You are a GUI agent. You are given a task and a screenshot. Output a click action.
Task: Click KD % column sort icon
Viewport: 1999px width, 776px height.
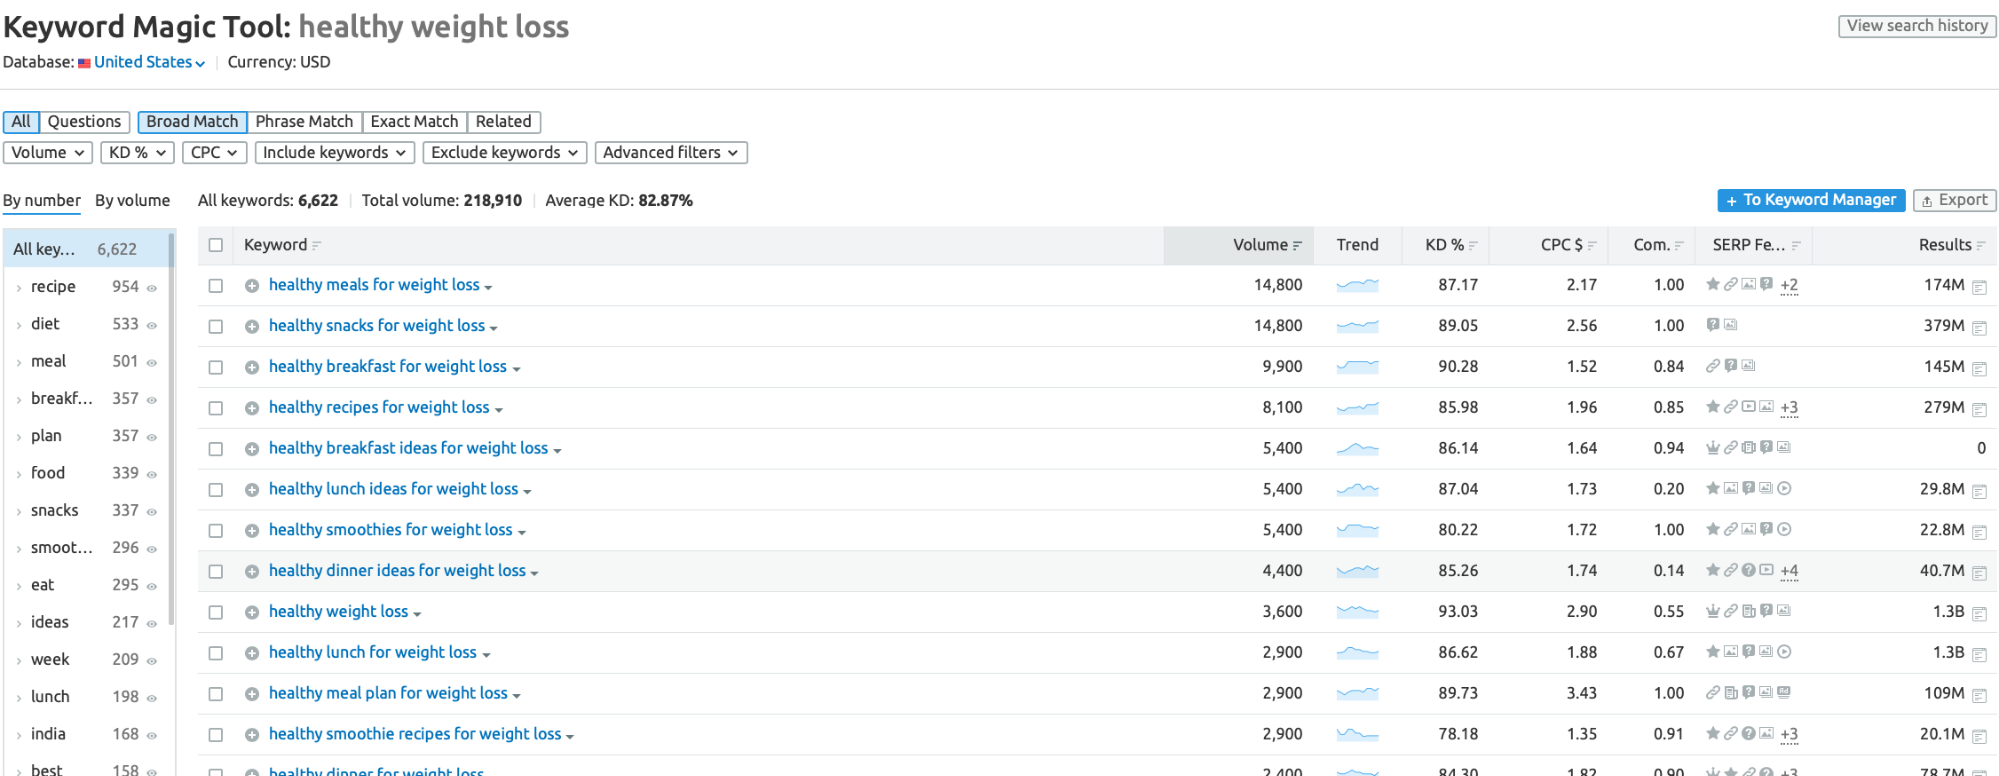tap(1473, 246)
